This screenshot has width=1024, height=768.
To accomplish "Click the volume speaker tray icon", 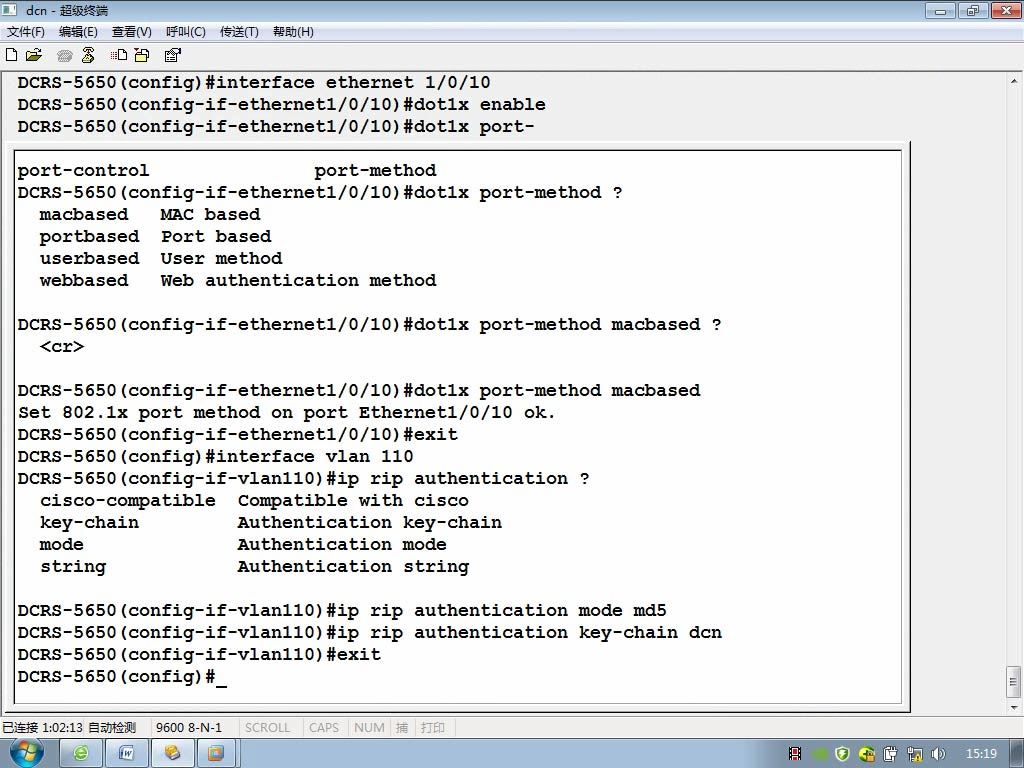I will [x=938, y=754].
